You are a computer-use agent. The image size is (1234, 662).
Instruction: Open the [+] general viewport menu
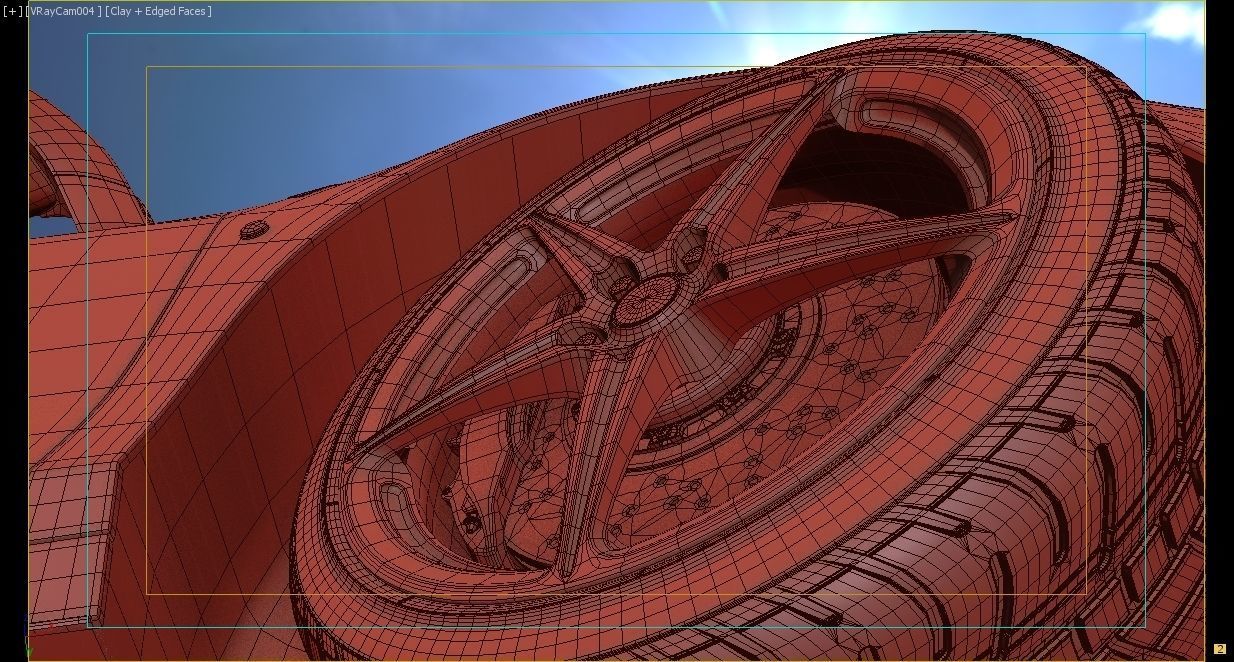pos(13,12)
